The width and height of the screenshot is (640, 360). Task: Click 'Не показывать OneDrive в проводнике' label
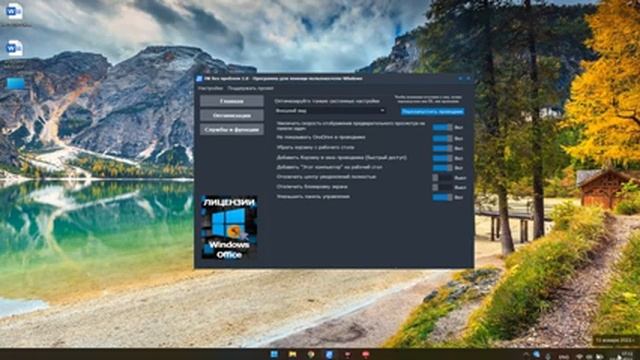click(x=321, y=138)
